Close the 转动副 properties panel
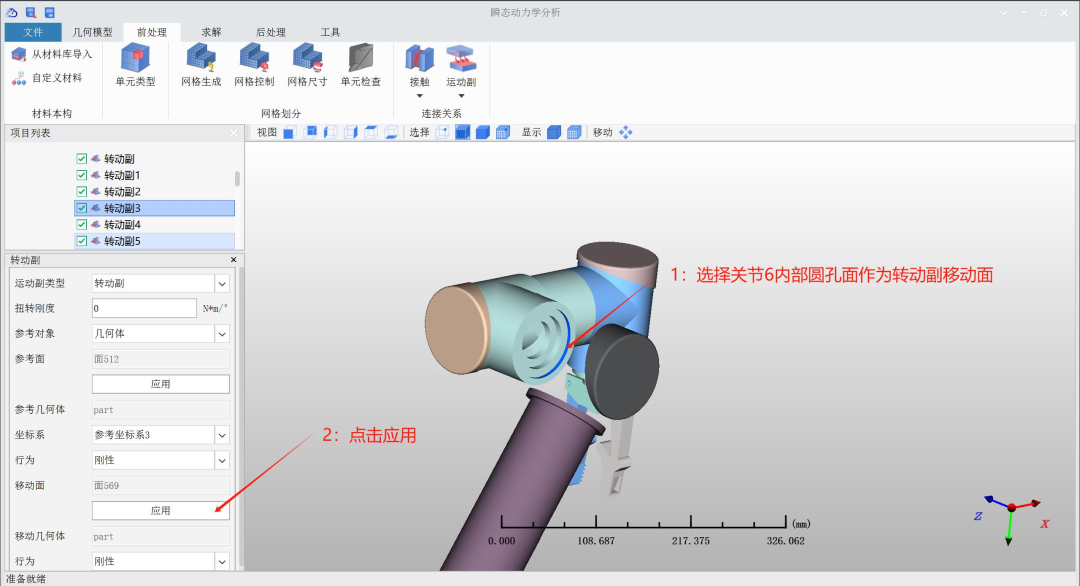Image resolution: width=1080 pixels, height=586 pixels. pos(233,260)
